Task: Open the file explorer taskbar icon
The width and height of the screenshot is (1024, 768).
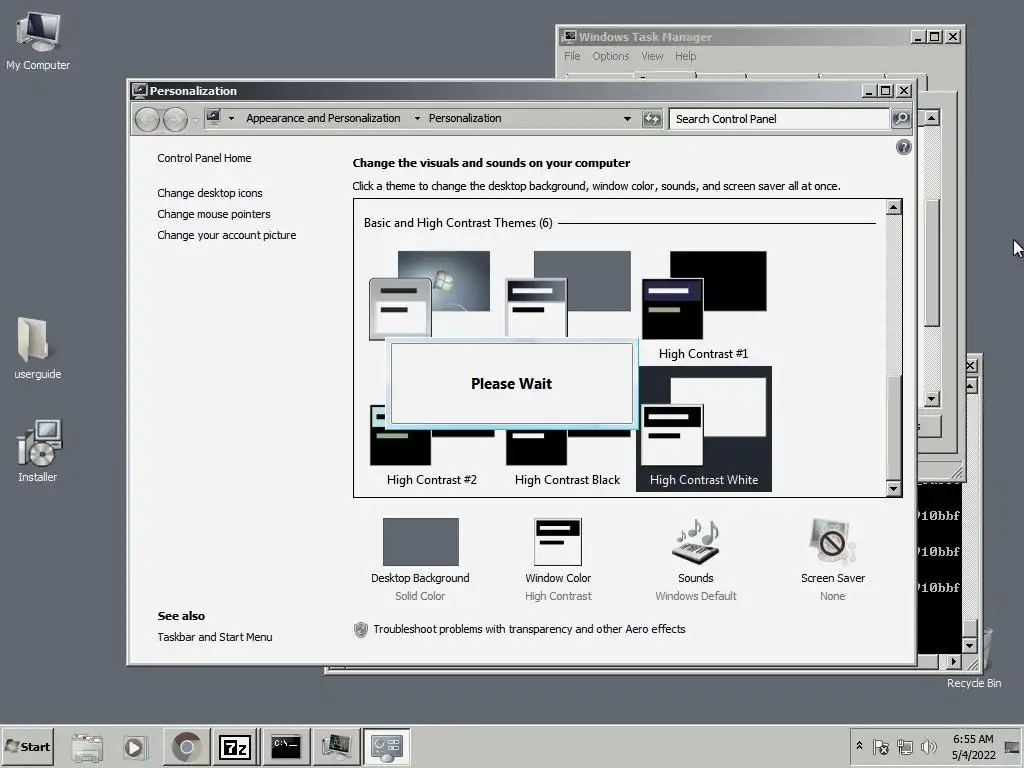Action: [x=87, y=746]
